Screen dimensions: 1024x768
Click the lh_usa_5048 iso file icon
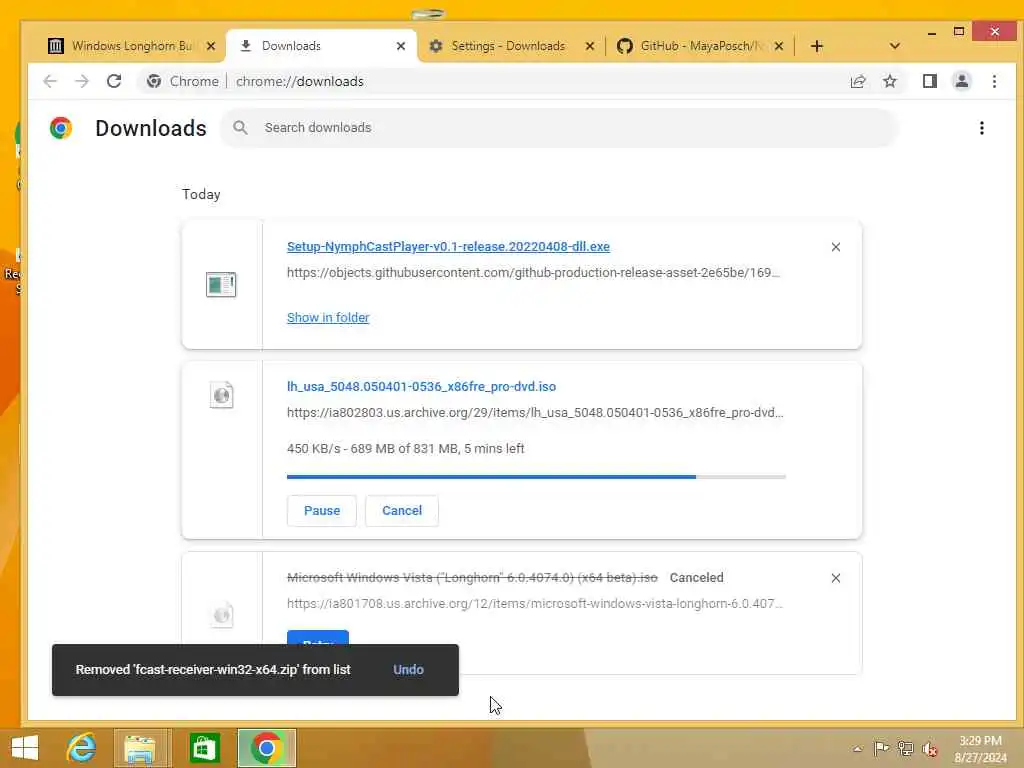pyautogui.click(x=221, y=395)
